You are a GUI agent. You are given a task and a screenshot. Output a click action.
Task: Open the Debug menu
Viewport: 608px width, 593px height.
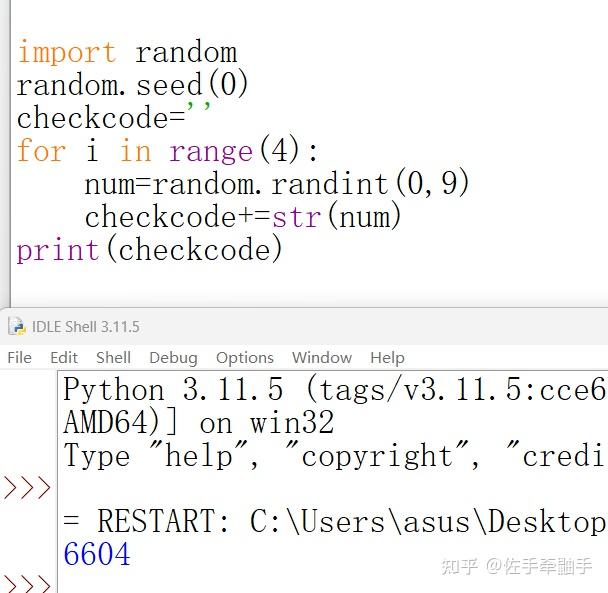point(173,358)
